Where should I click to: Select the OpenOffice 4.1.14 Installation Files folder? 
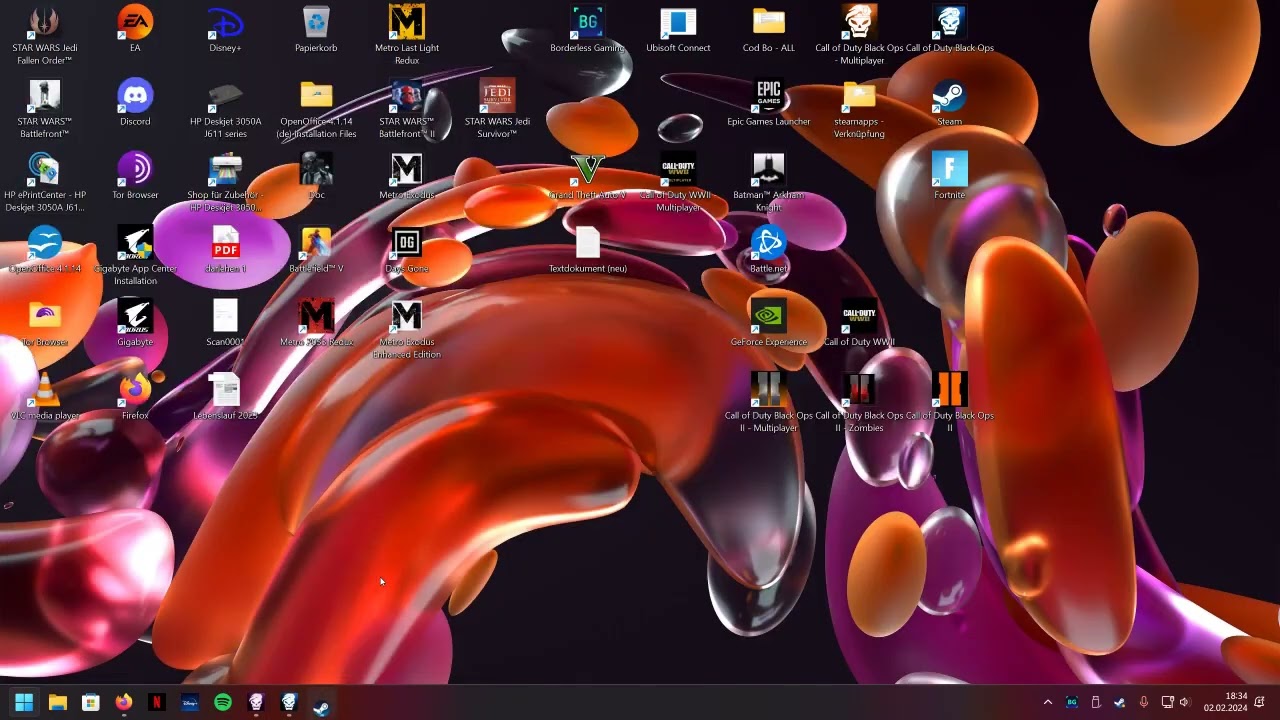(316, 109)
